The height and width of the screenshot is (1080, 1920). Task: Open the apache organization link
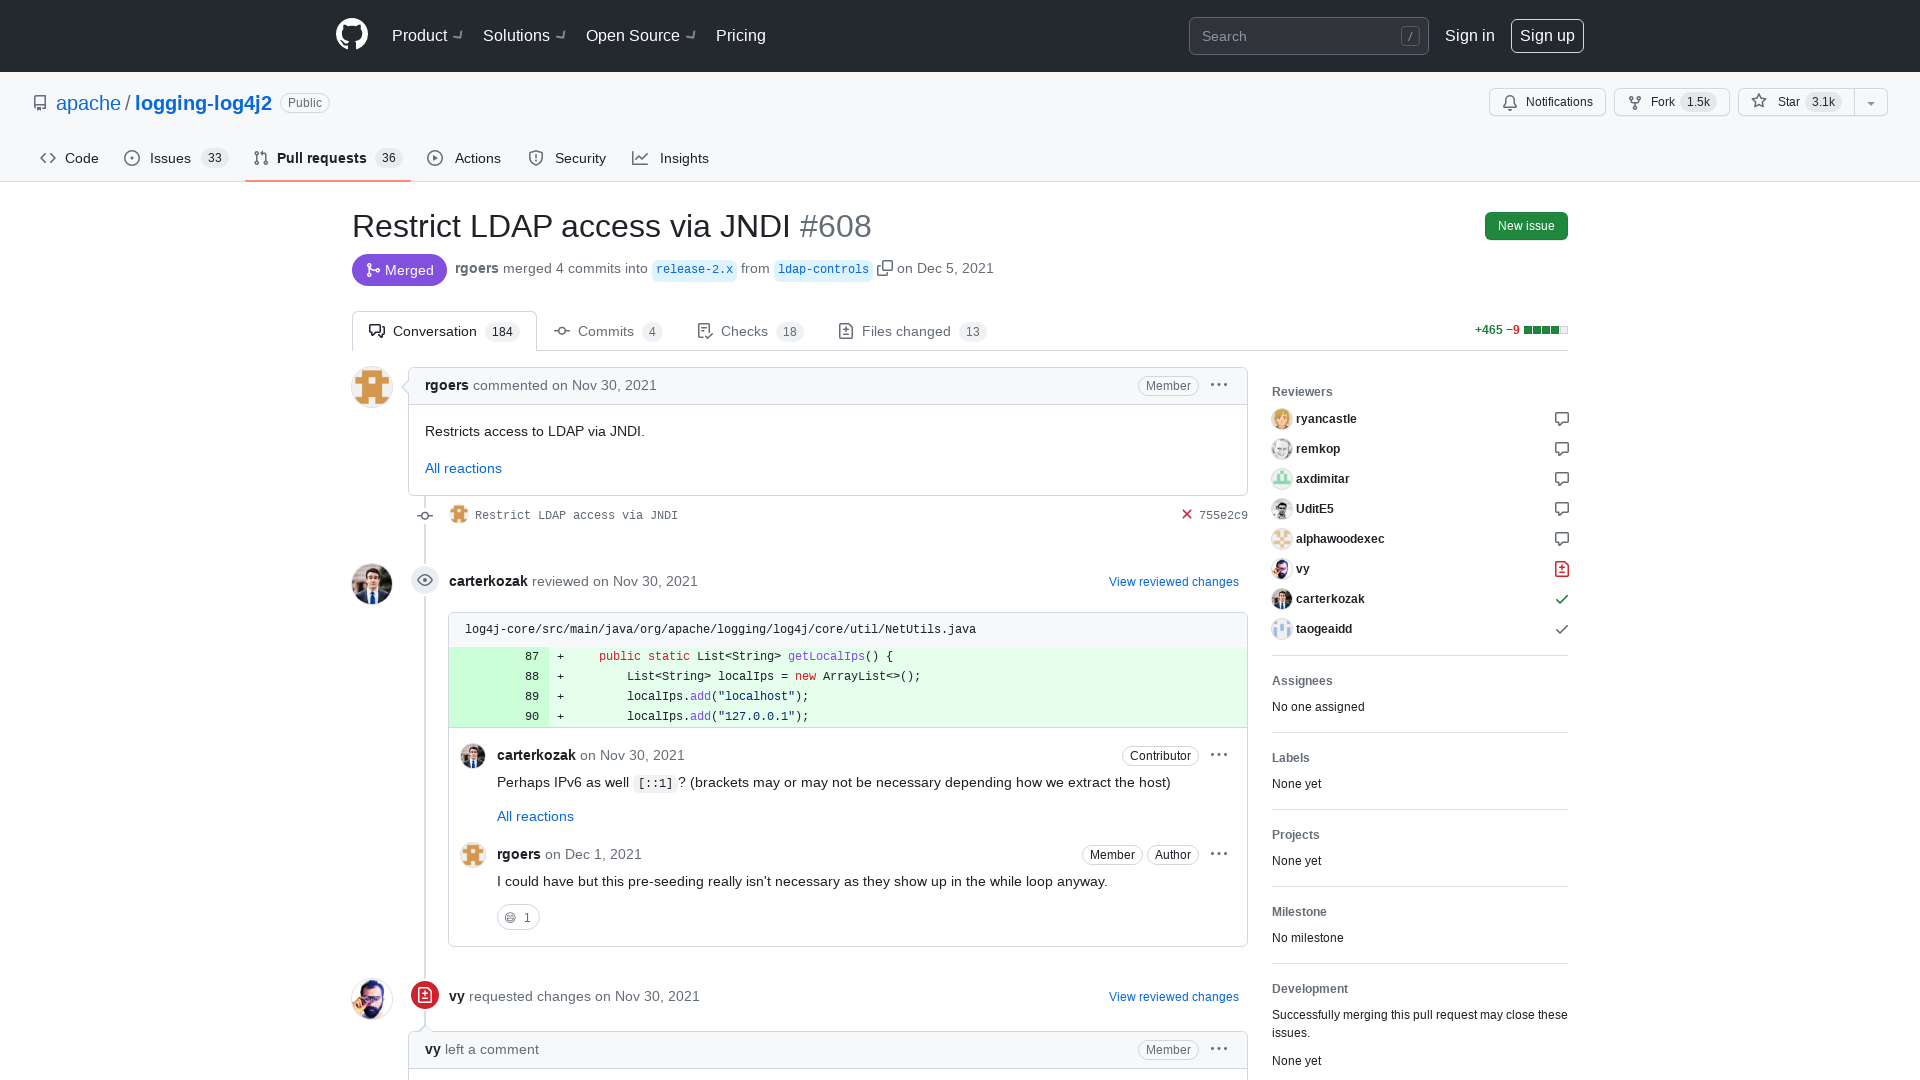click(x=88, y=103)
